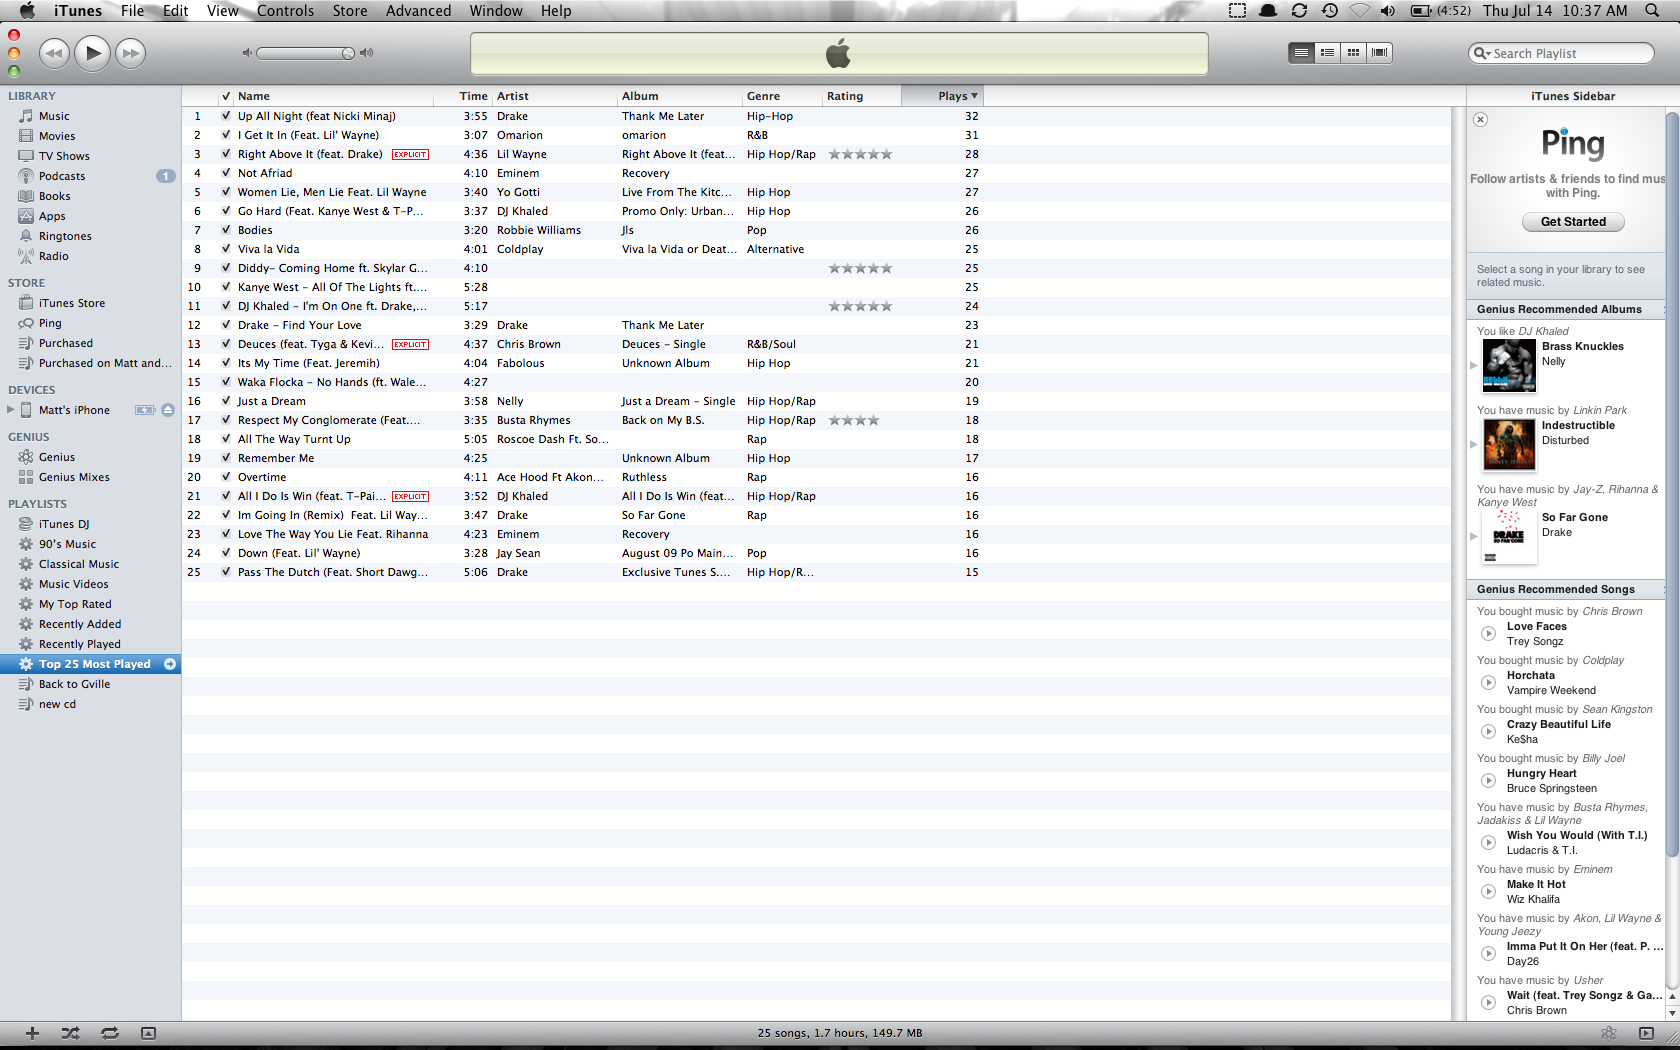Skip to the next track
This screenshot has width=1680, height=1050.
coord(130,53)
